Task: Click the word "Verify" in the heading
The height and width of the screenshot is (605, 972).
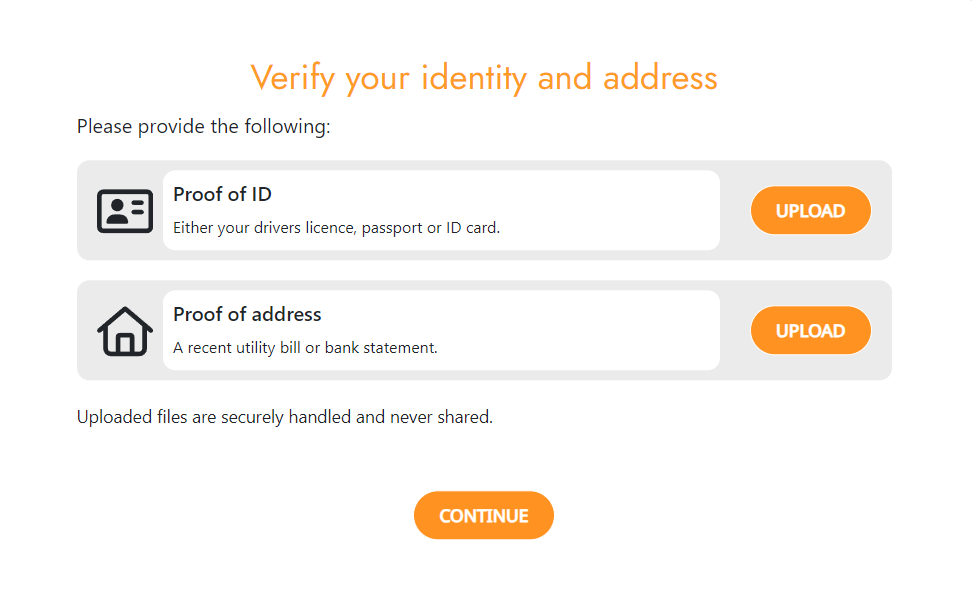Action: [x=292, y=78]
